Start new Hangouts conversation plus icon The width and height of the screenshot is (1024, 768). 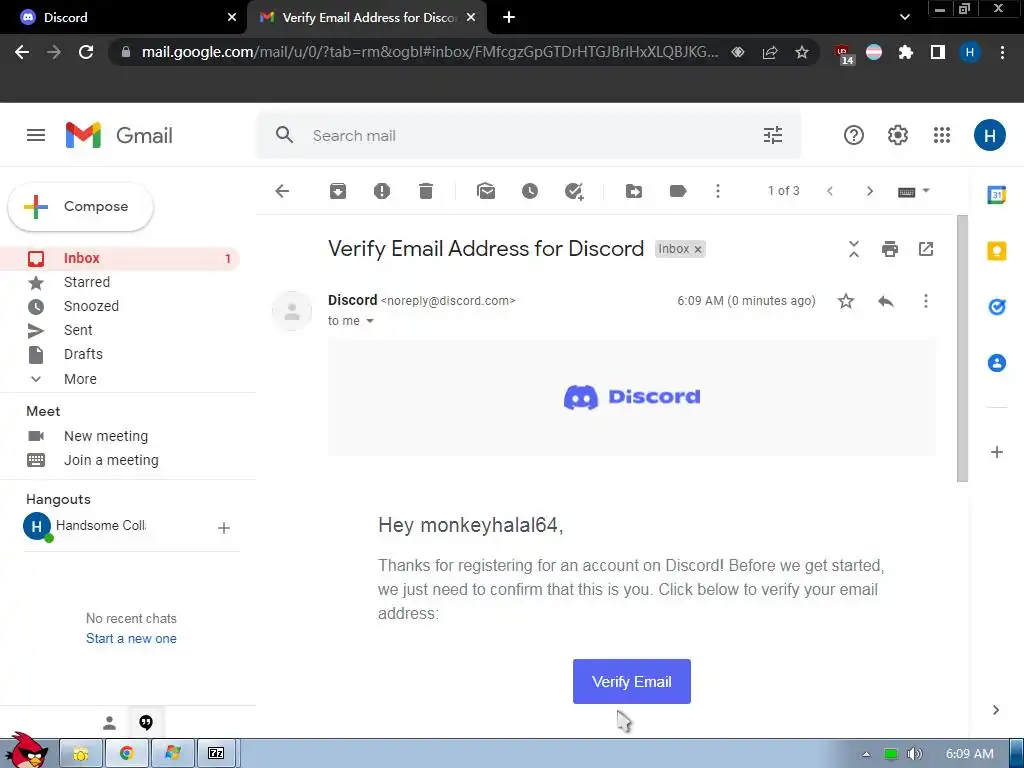click(x=223, y=528)
